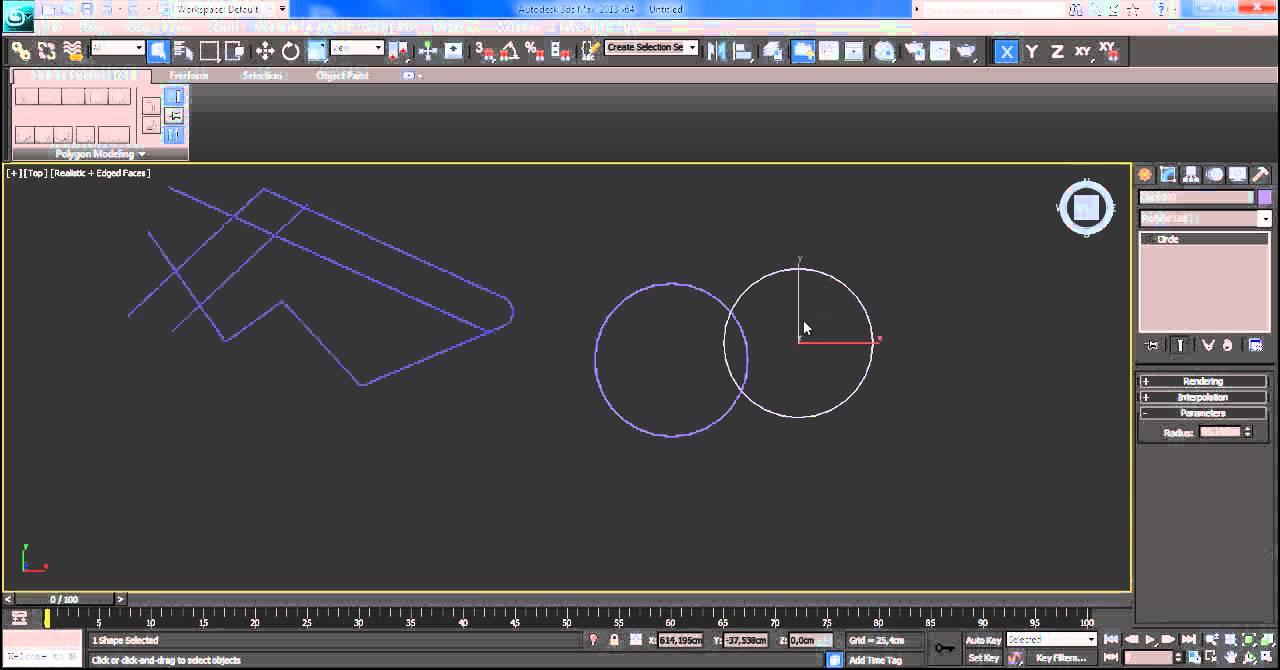The width and height of the screenshot is (1280, 670).
Task: Open the Layer Manager
Action: (772, 51)
